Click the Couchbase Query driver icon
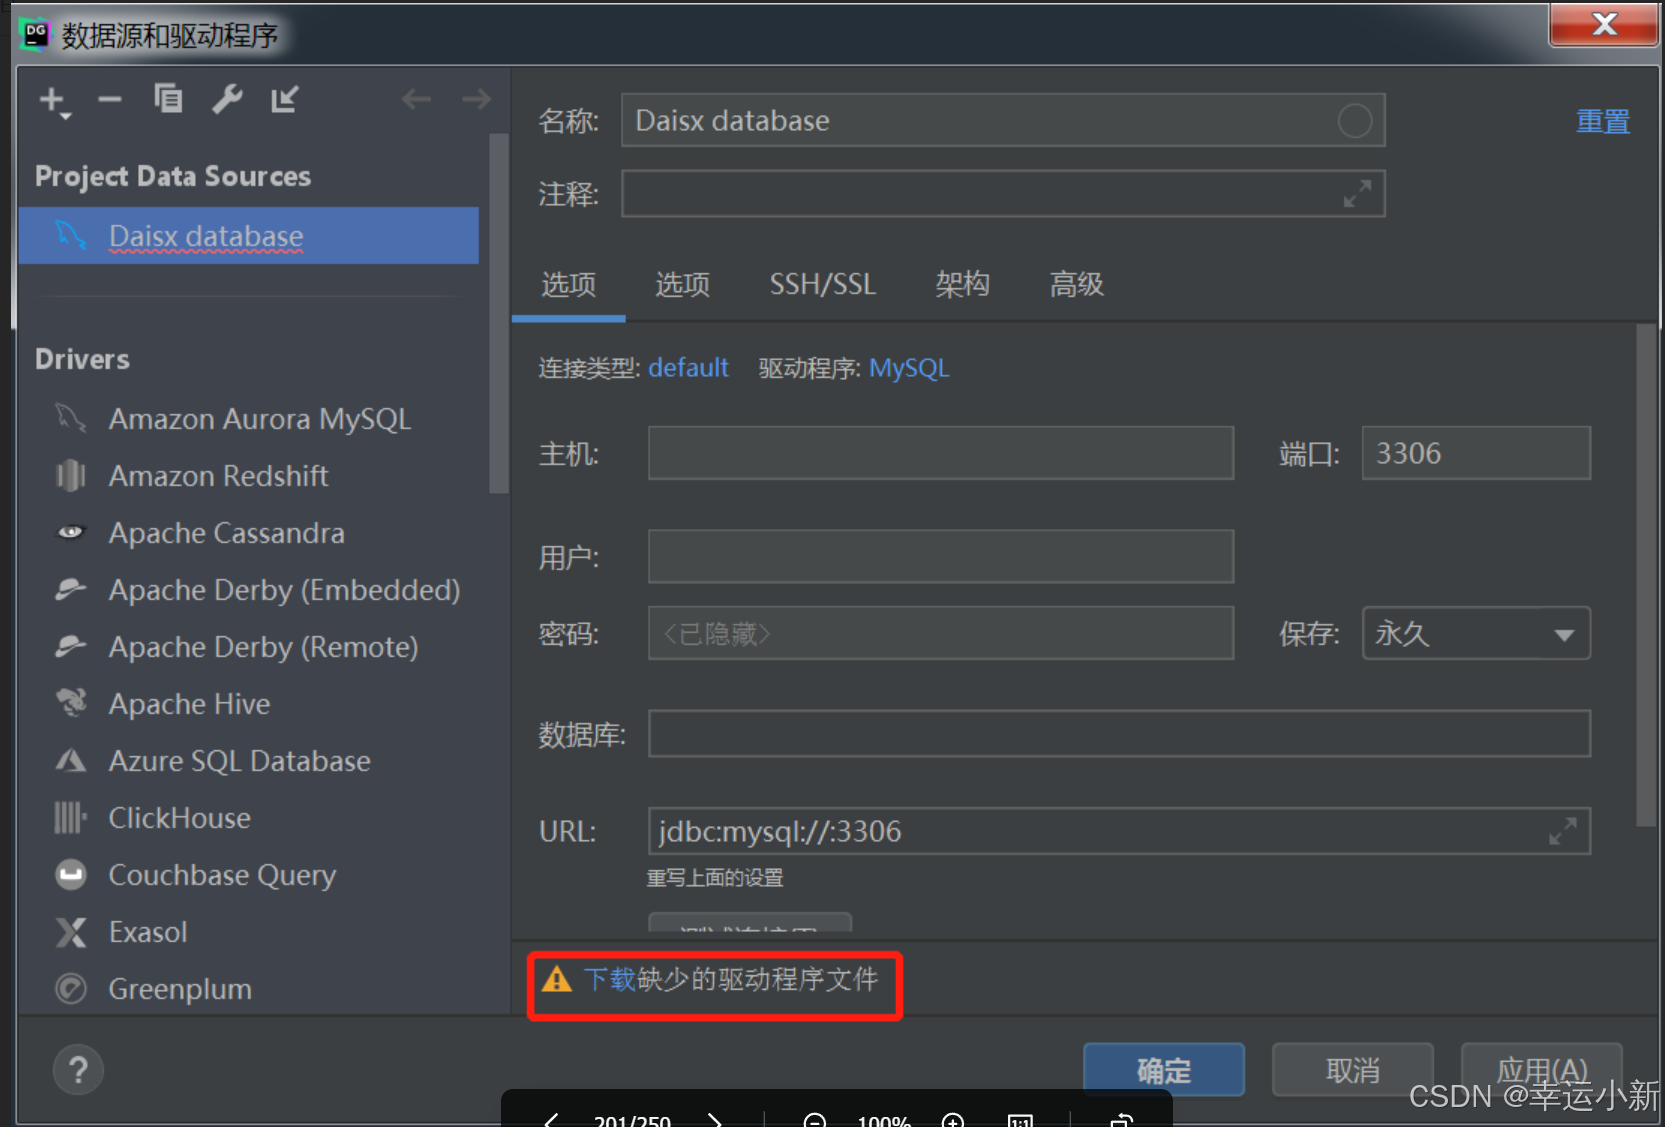The width and height of the screenshot is (1665, 1127). (x=71, y=875)
